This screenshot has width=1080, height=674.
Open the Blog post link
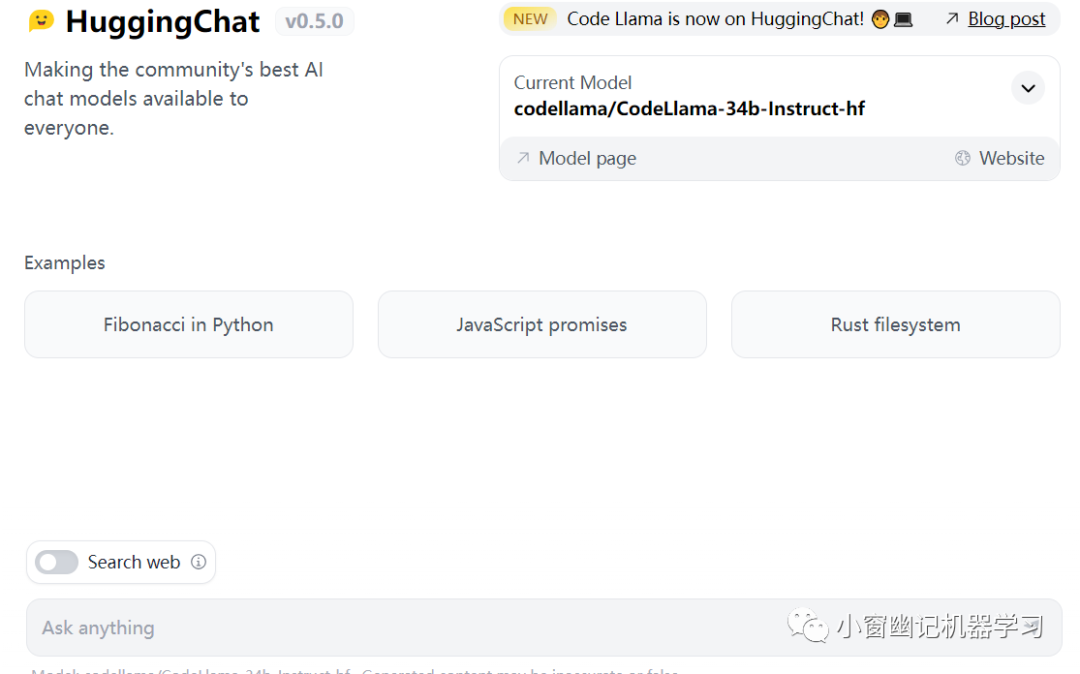pos(1006,19)
